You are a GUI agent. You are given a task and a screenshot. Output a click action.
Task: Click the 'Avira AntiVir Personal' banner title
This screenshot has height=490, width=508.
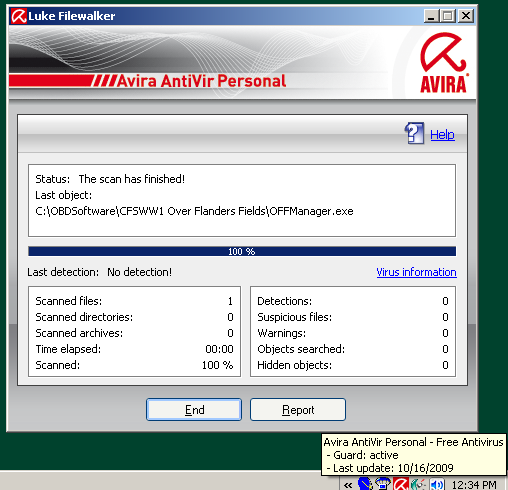(202, 81)
